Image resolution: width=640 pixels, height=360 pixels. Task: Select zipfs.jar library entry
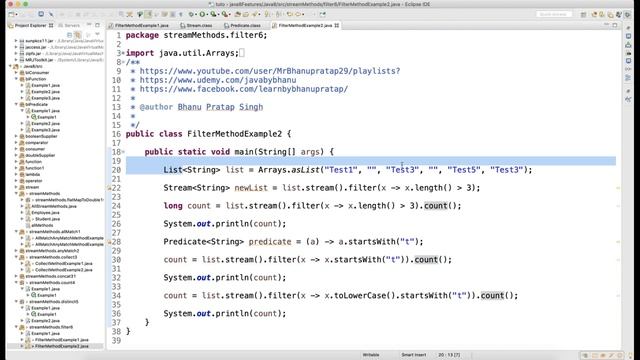(33, 53)
